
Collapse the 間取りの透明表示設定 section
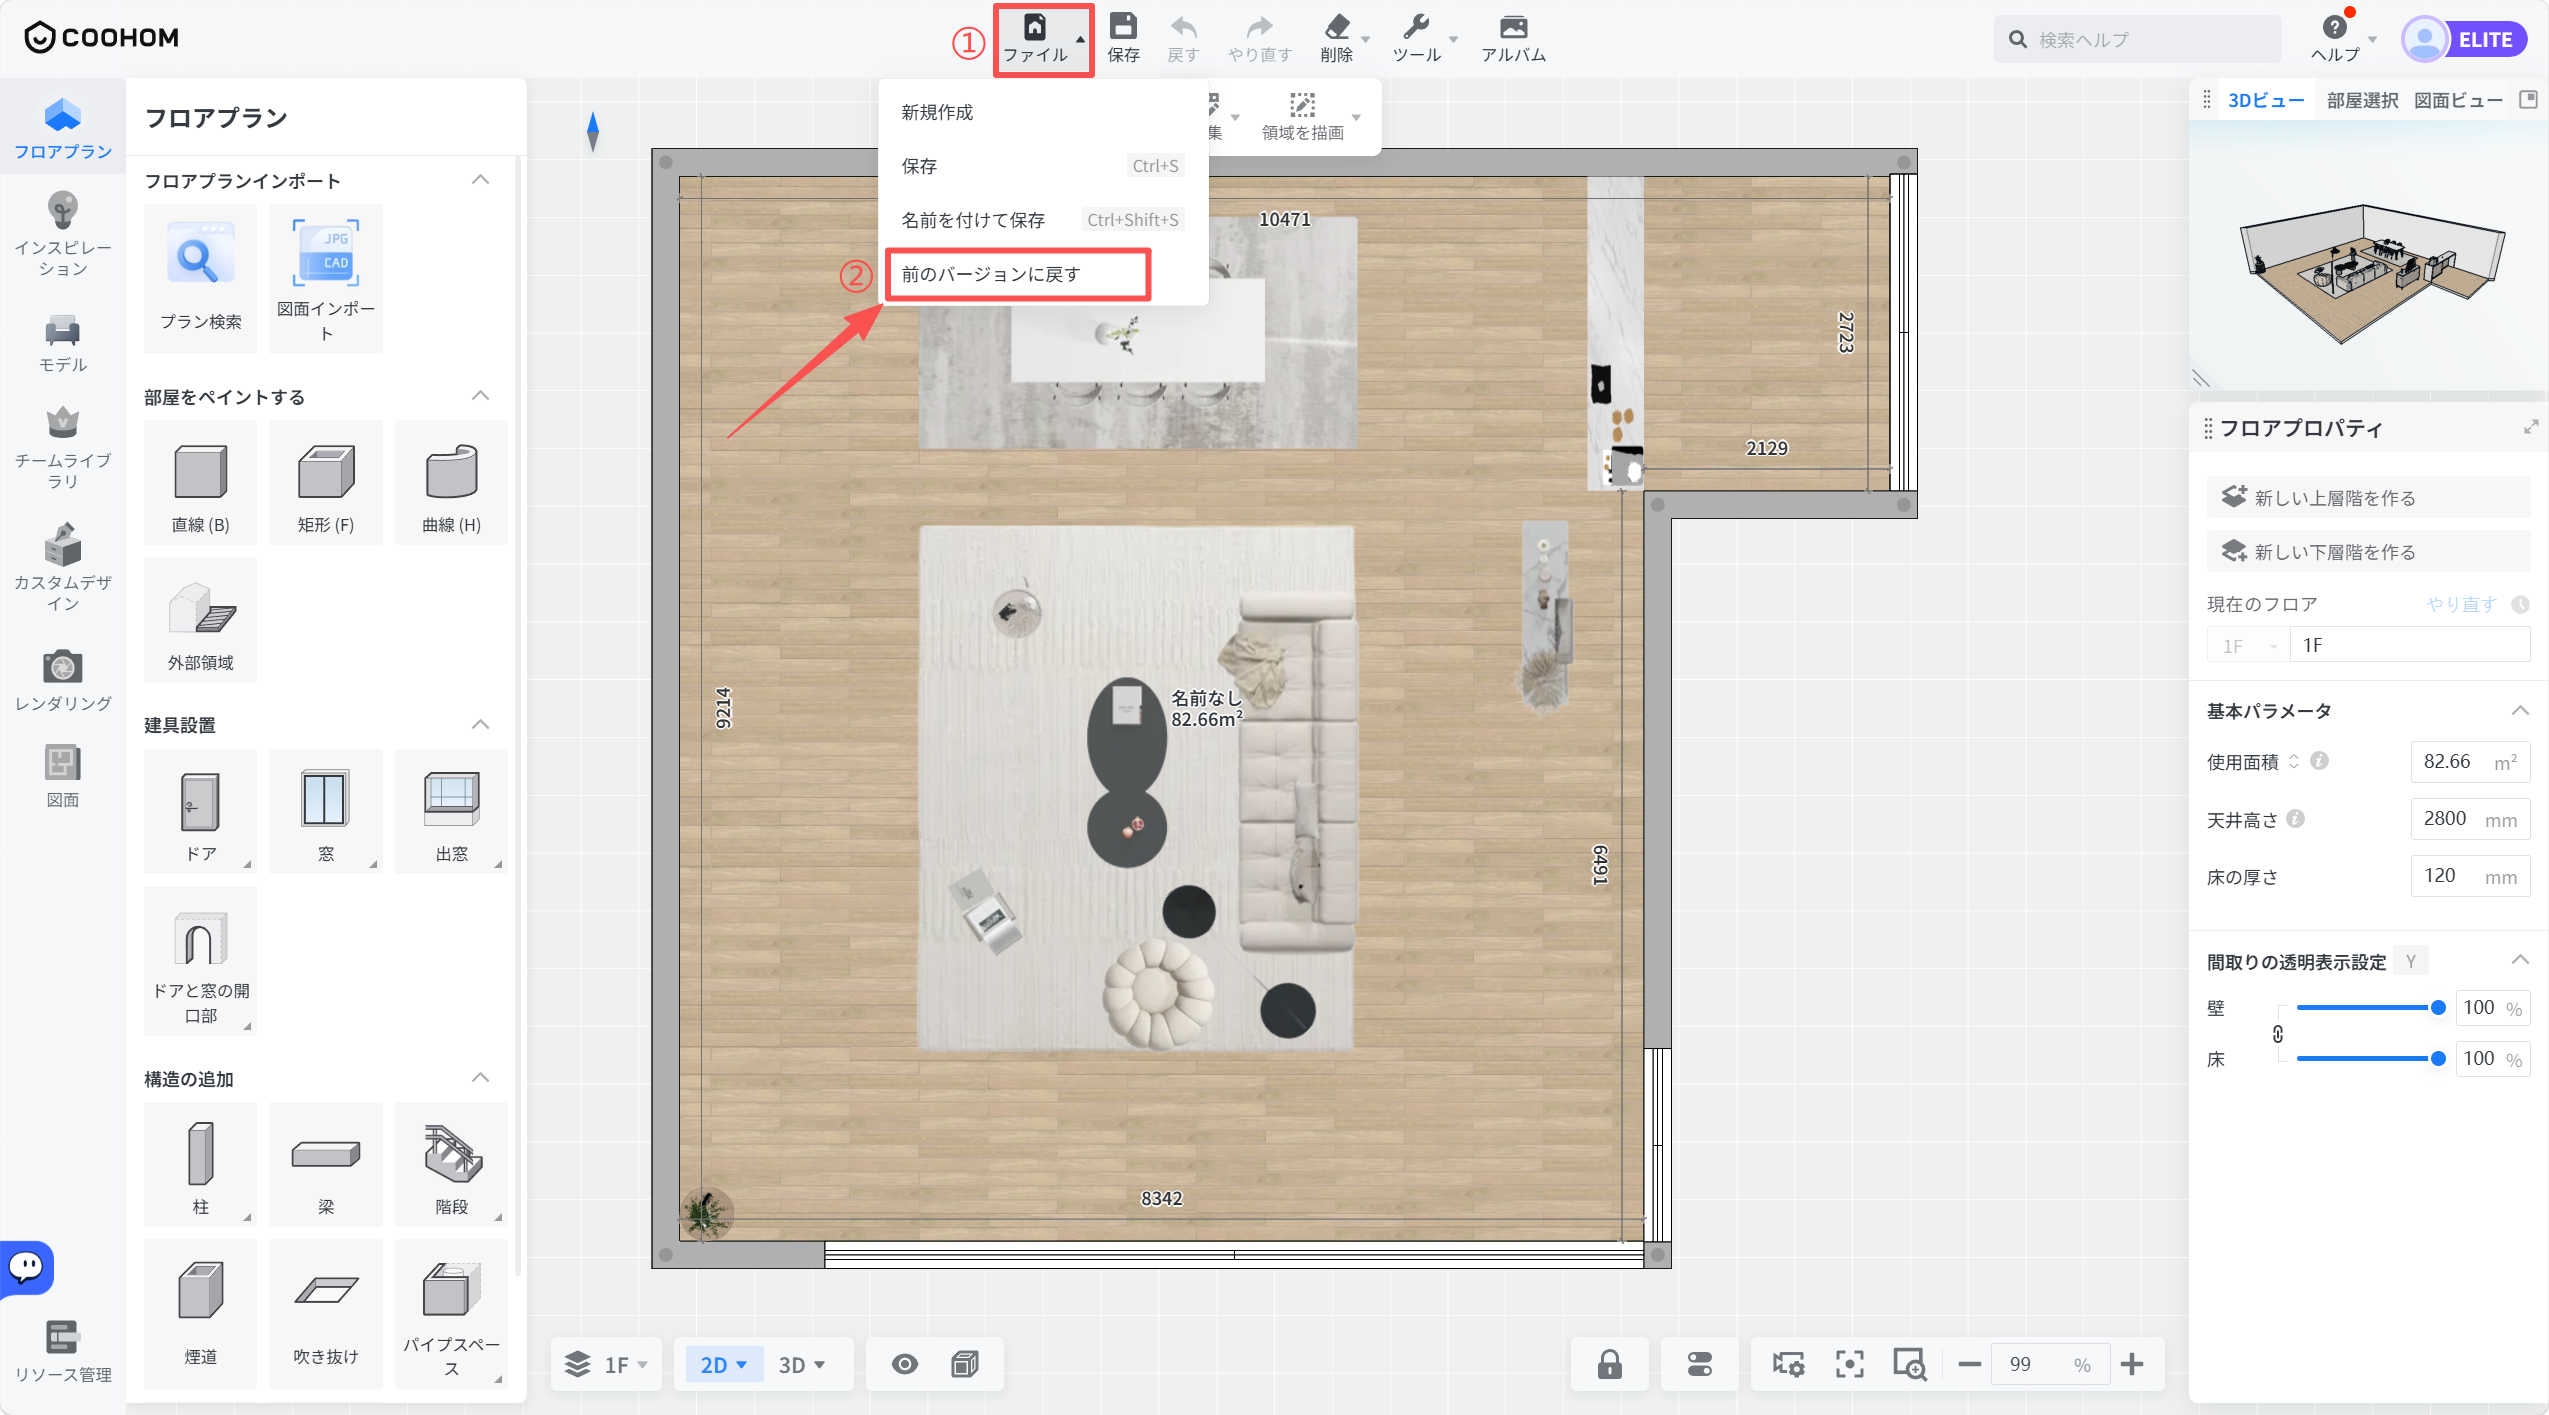click(2520, 961)
